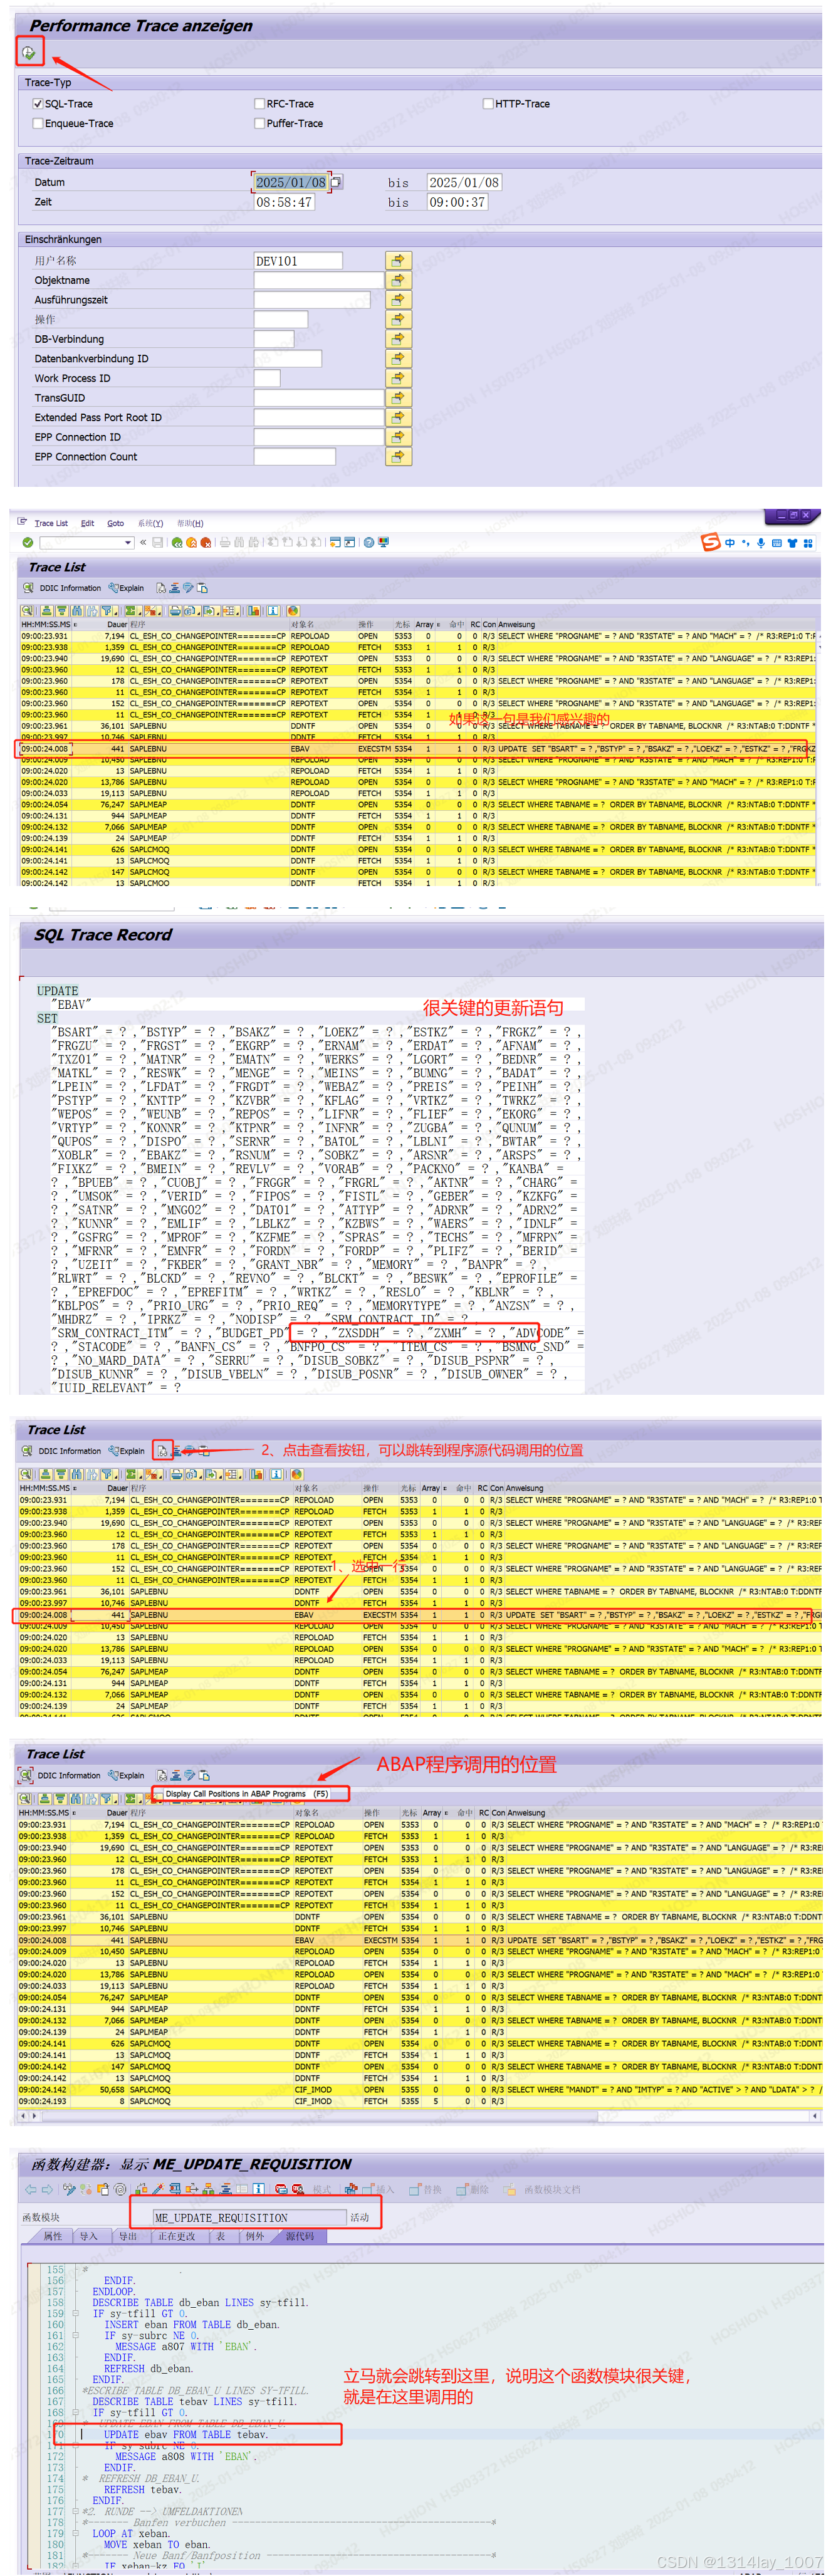Image resolution: width=826 pixels, height=2576 pixels.
Task: Enable the RFC-Trace checkbox
Action: coord(260,104)
